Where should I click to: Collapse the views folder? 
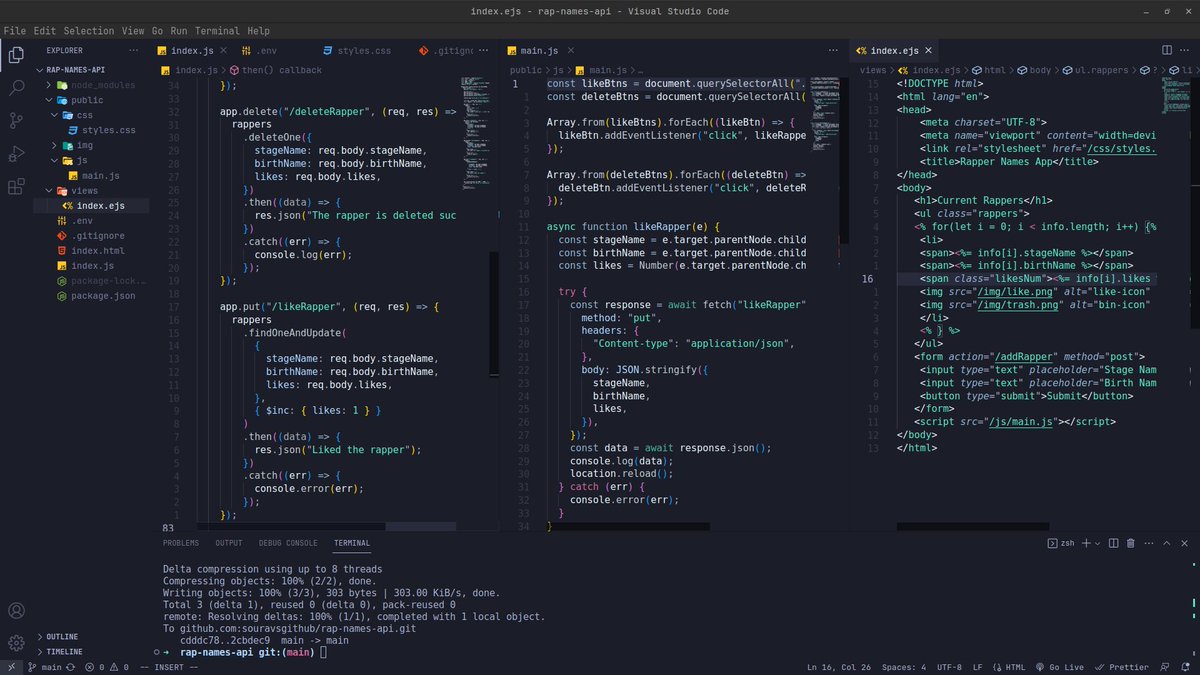[94, 190]
